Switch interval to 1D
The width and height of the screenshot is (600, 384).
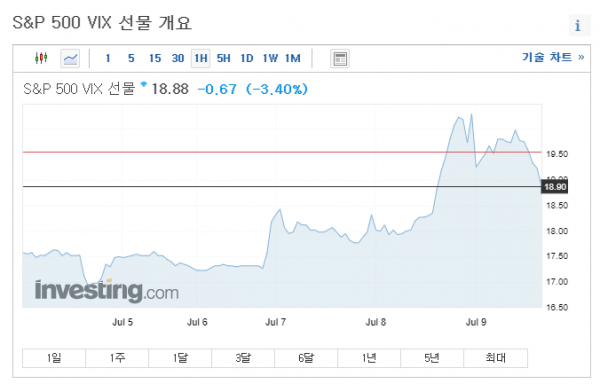click(x=247, y=59)
